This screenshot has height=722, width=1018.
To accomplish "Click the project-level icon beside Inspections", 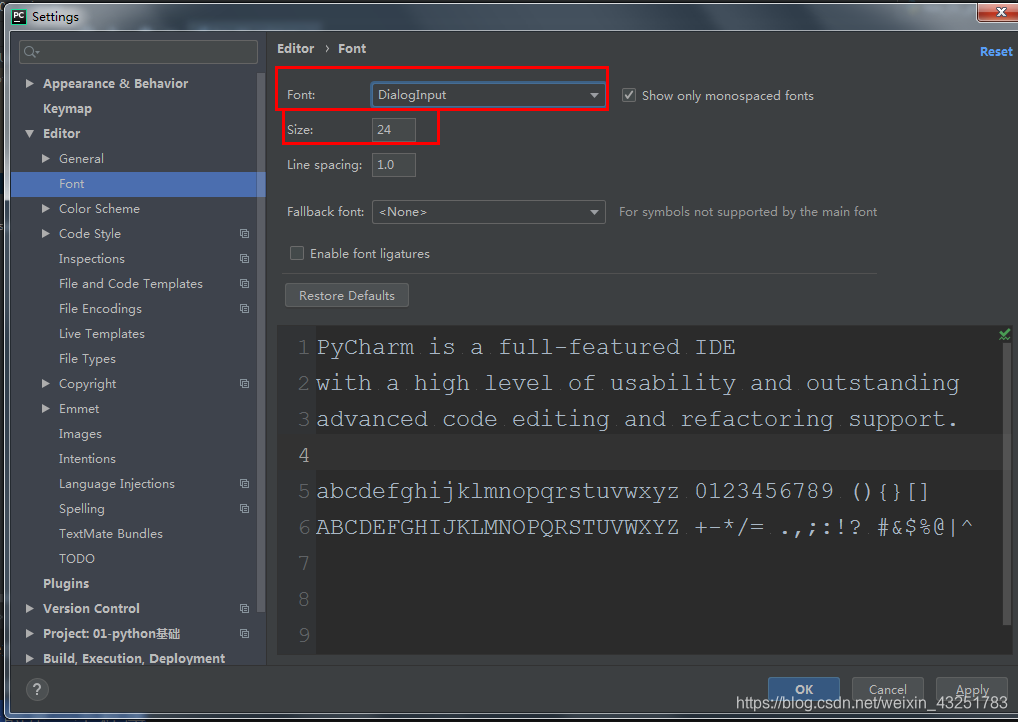I will point(244,258).
